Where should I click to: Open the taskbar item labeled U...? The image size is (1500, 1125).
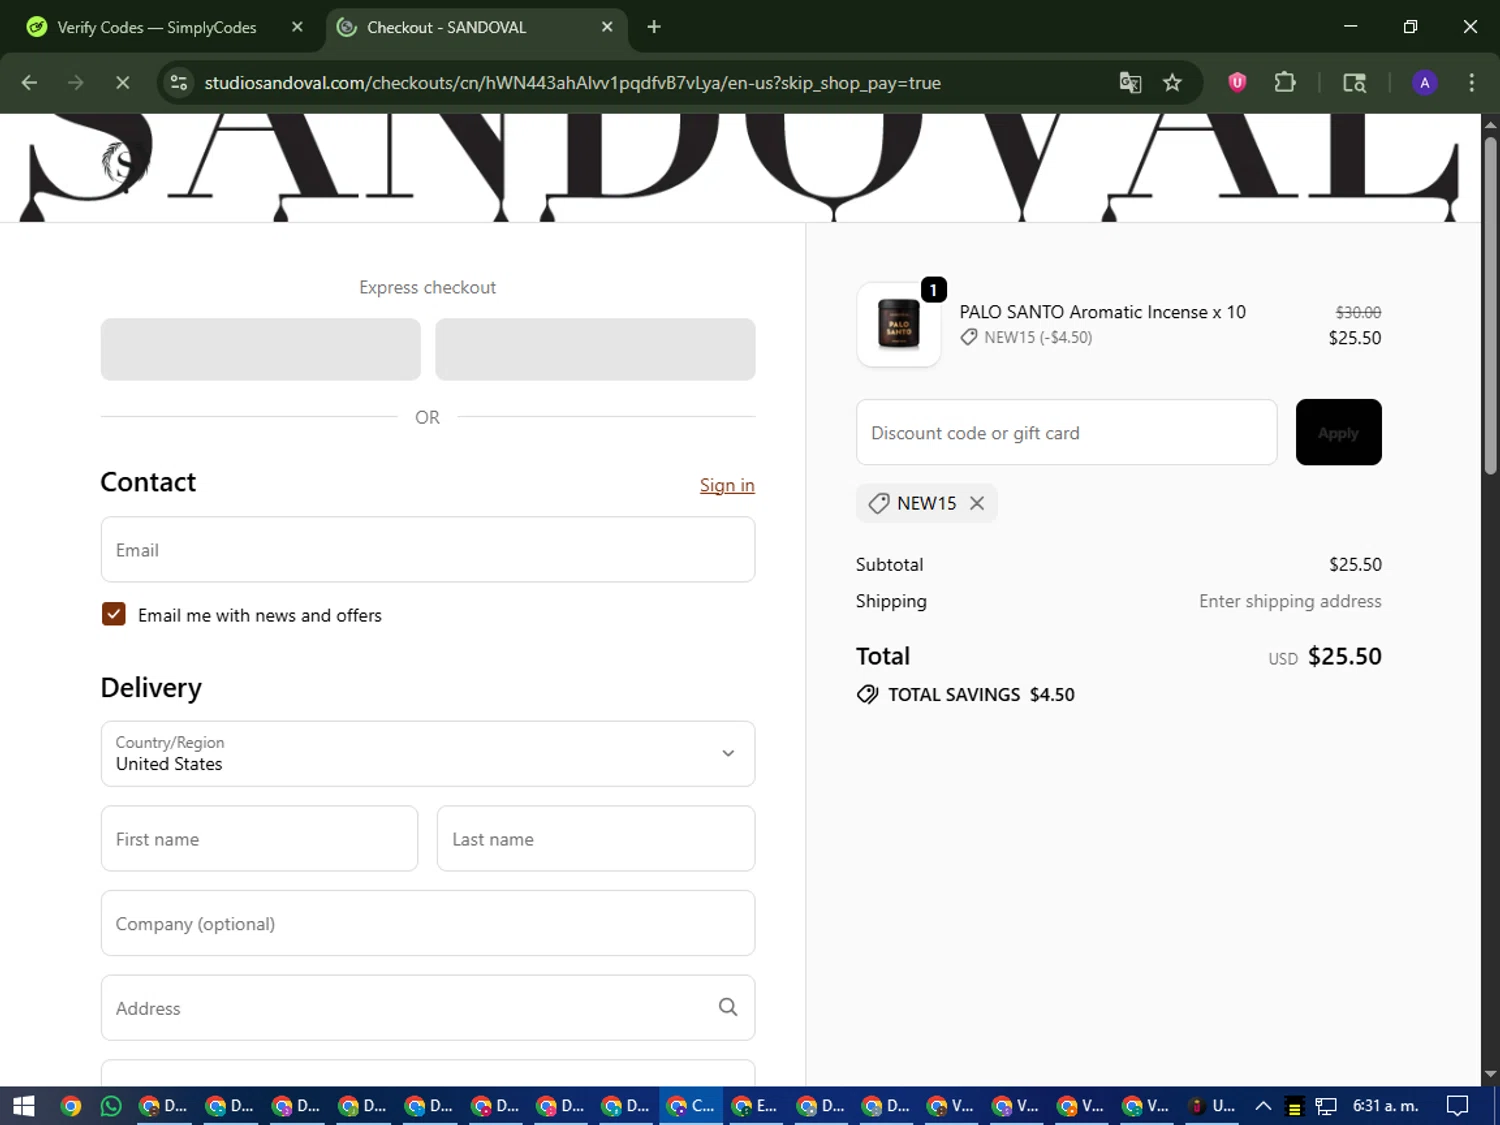pyautogui.click(x=1211, y=1106)
